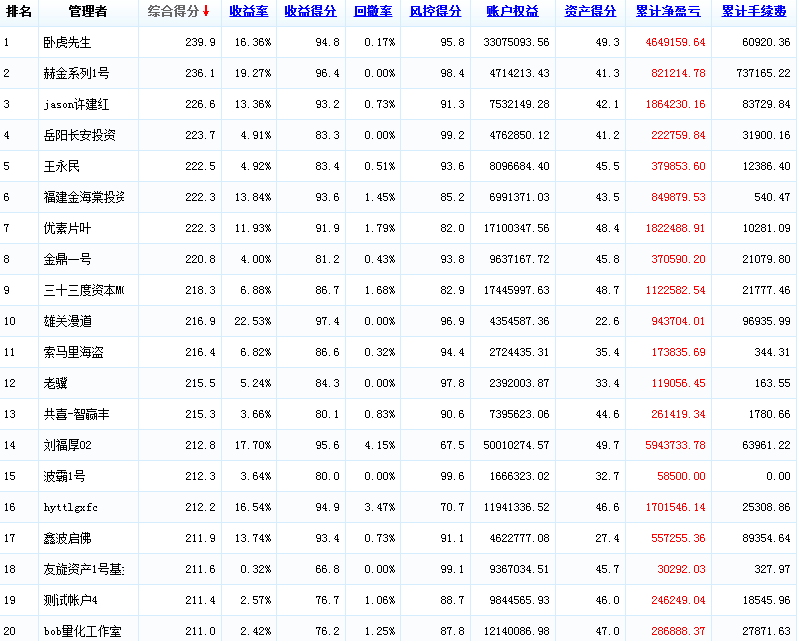
Task: Click the 风控得分 column header
Action: [x=436, y=12]
